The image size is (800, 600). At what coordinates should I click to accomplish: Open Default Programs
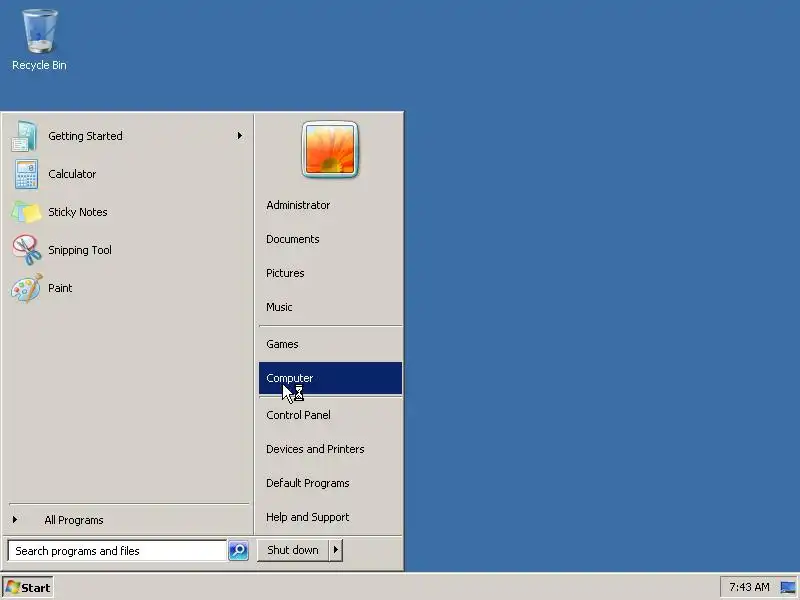click(x=330, y=483)
